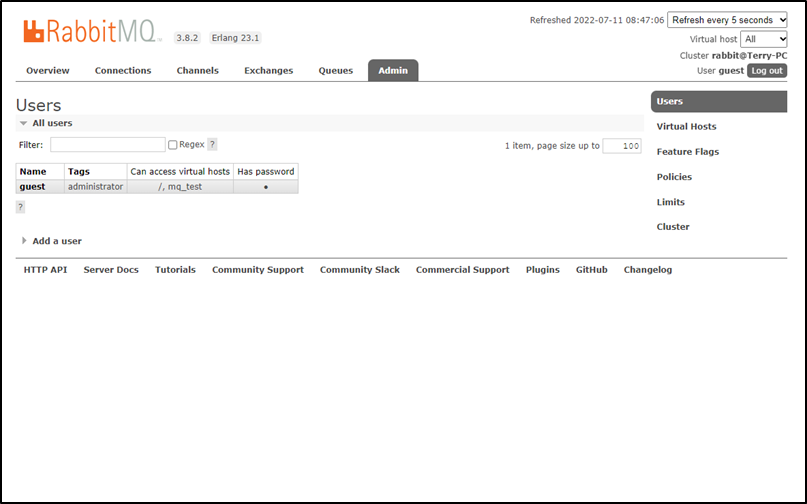
Task: Open Feature Flags in the sidebar
Action: point(688,152)
